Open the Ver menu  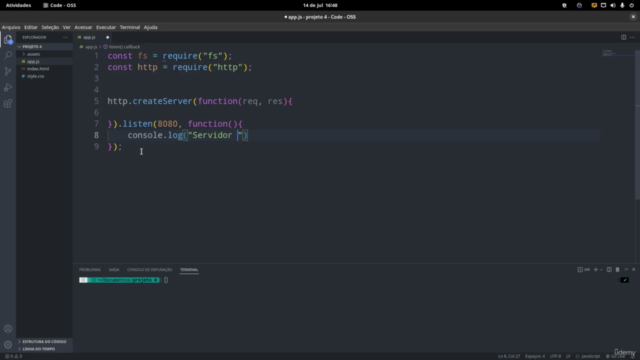tap(67, 27)
